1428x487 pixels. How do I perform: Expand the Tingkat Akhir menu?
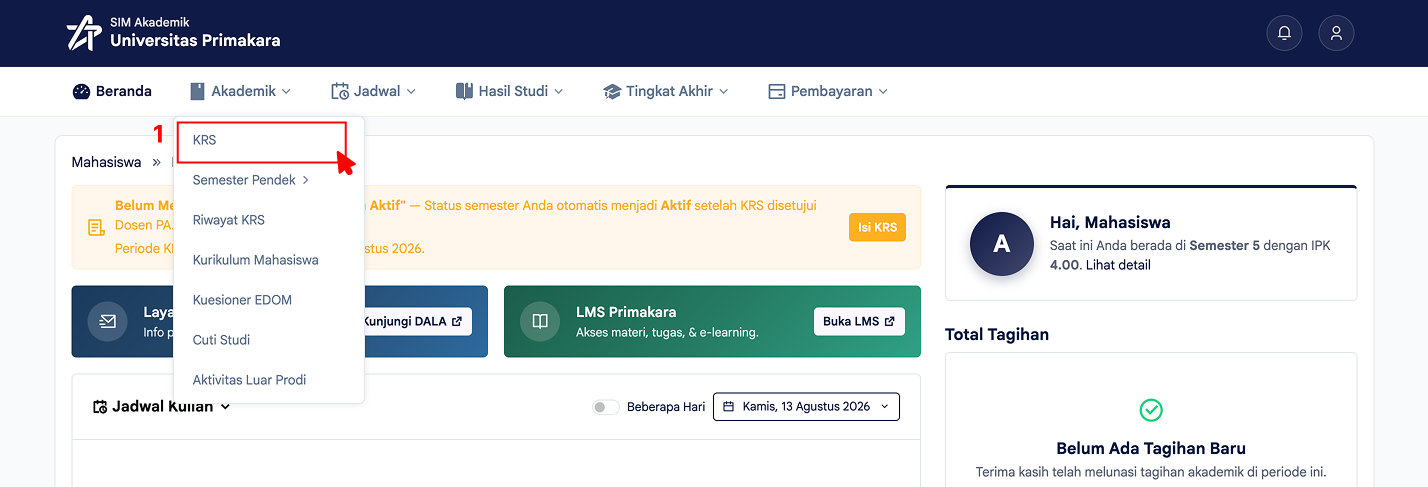[x=666, y=91]
